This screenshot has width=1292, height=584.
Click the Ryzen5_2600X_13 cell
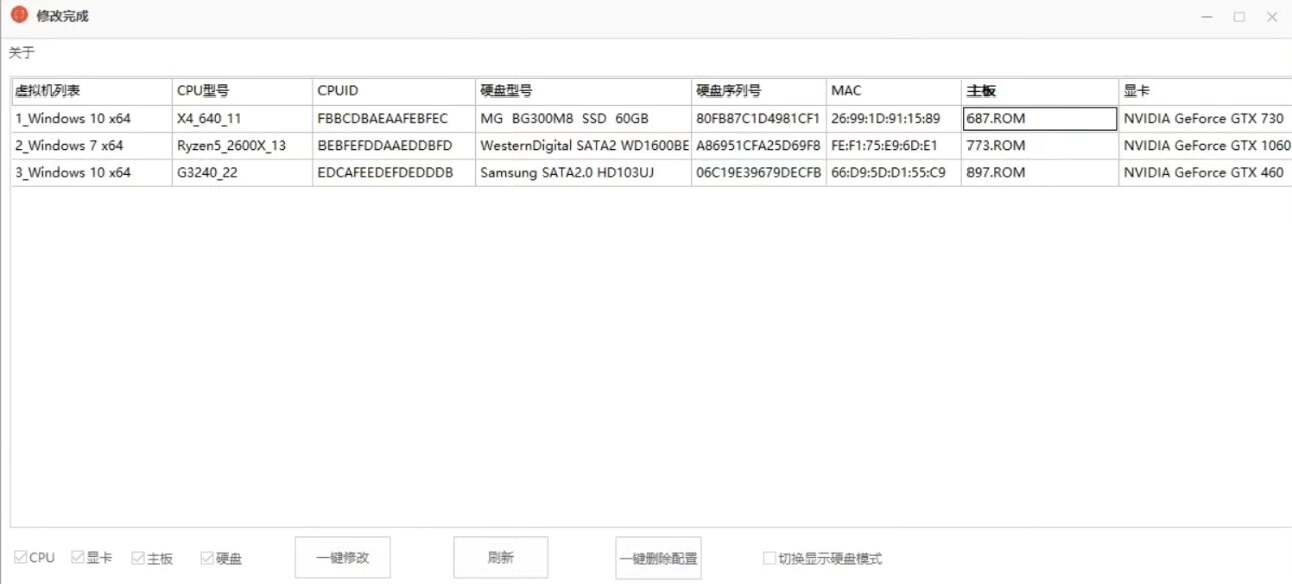pos(242,145)
